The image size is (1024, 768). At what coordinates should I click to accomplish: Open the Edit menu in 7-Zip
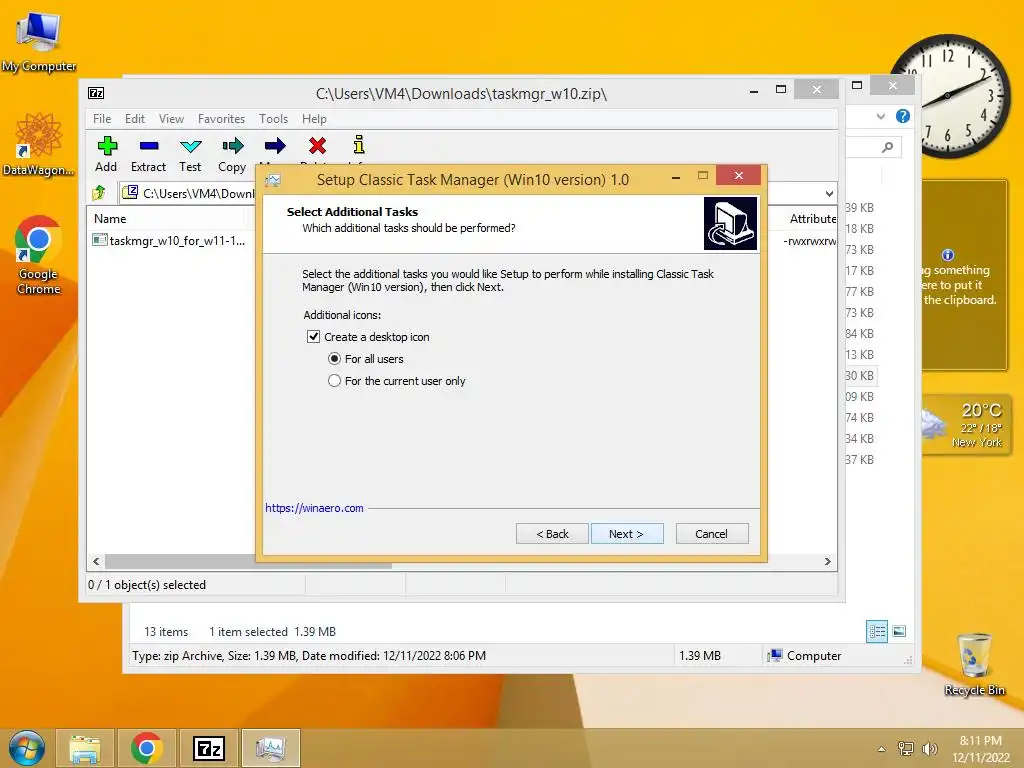point(135,119)
